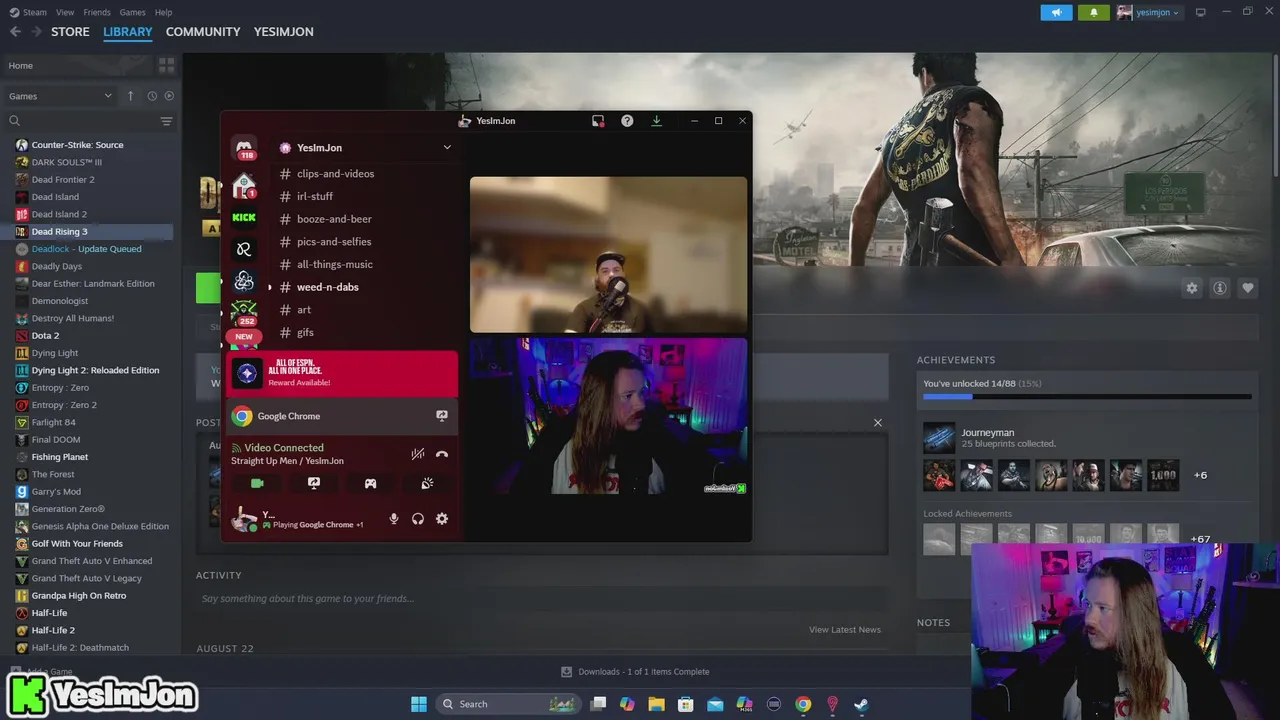Stream Google Chrome via screen icon
The image size is (1280, 720).
[x=442, y=416]
